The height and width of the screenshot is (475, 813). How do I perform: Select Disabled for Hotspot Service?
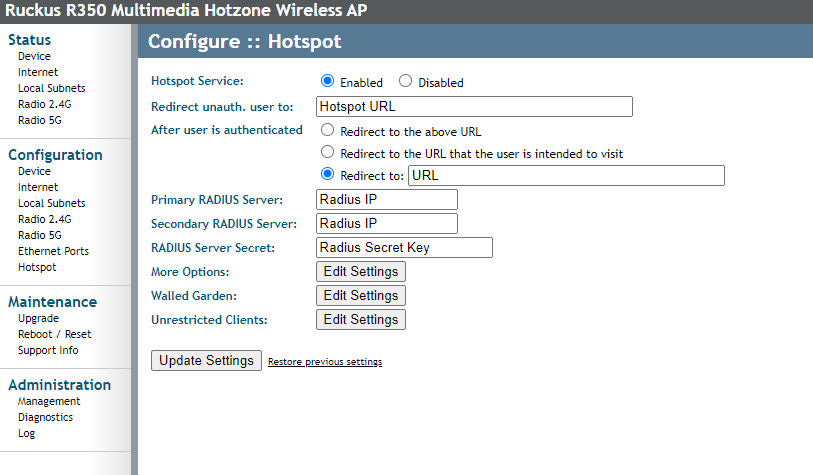406,82
